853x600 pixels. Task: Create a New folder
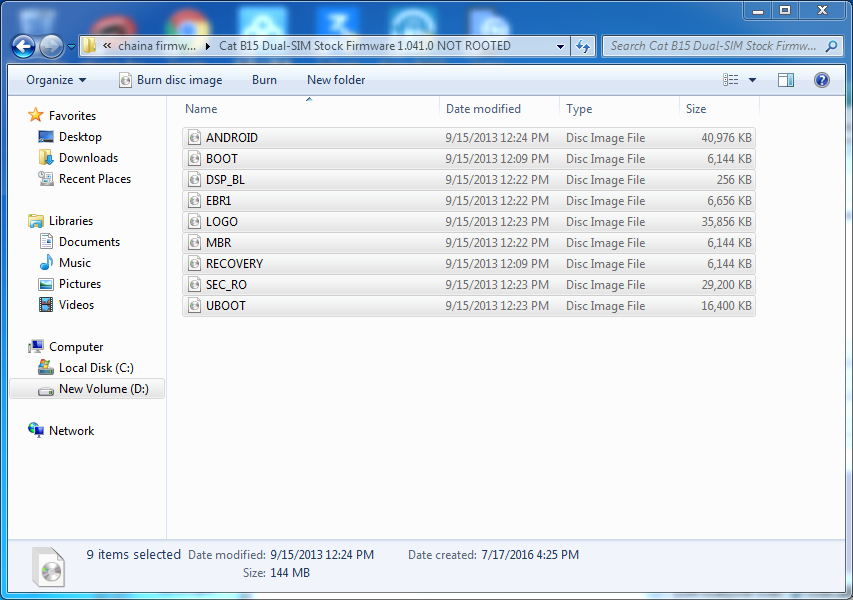(336, 80)
